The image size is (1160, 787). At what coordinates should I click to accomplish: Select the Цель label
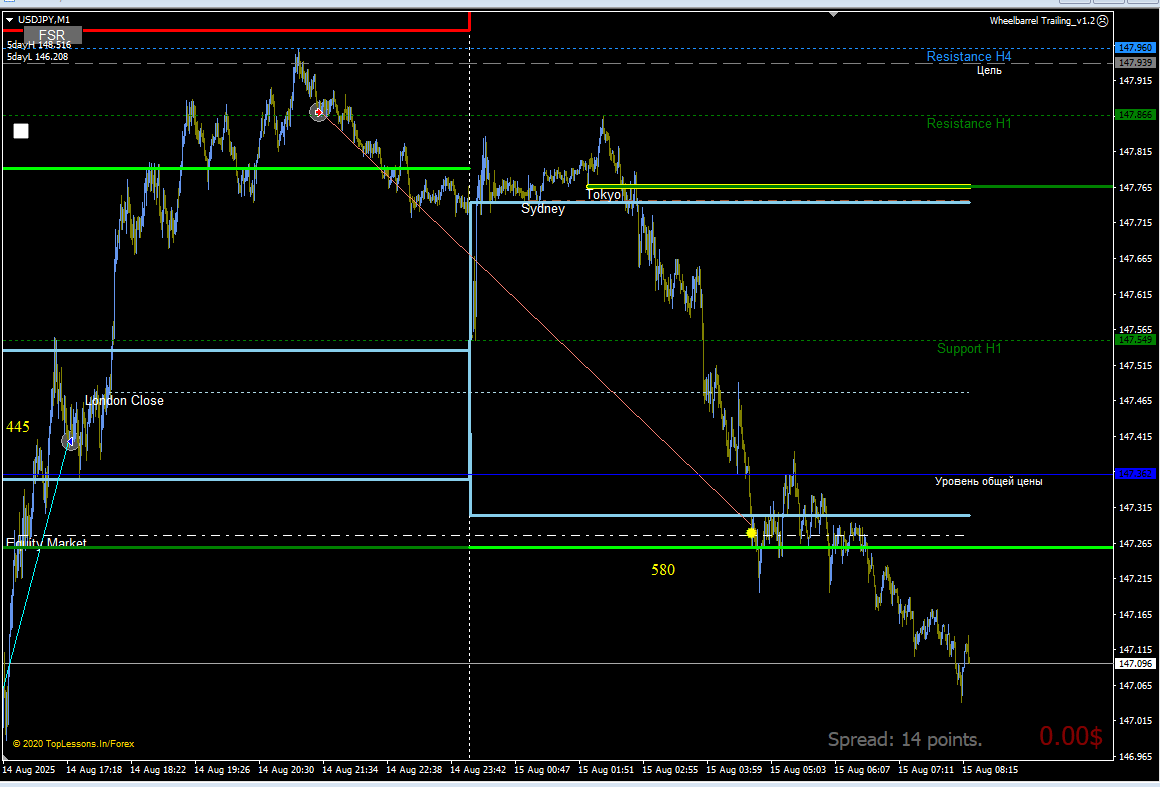pos(989,70)
